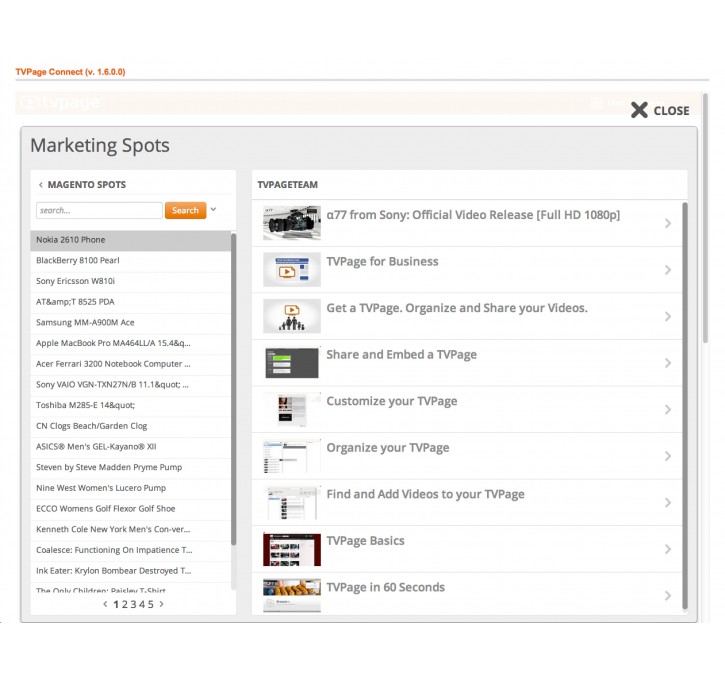Select Nokia 2610 Phone spot
Image resolution: width=725 pixels, height=680 pixels.
[130, 240]
